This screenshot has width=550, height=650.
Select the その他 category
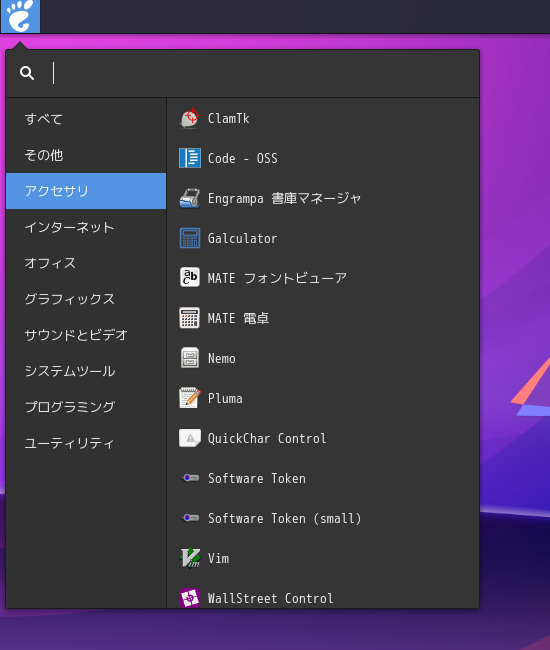[x=86, y=155]
